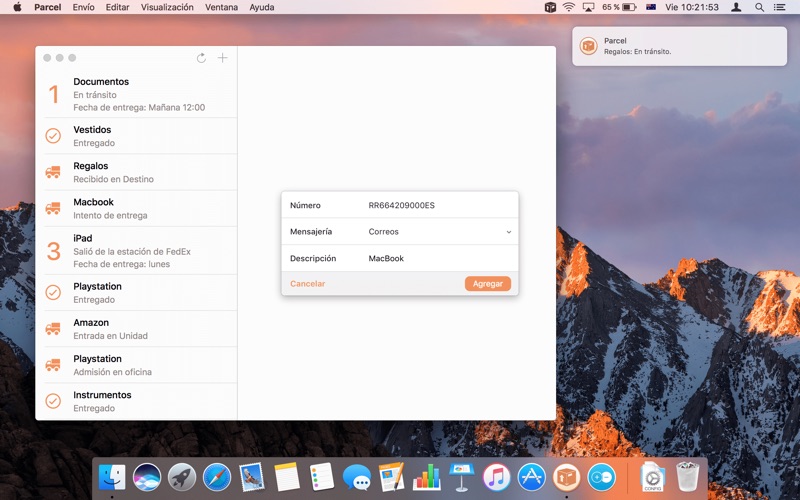
Task: Expand the Mensajería carrier dropdown
Action: coord(509,232)
